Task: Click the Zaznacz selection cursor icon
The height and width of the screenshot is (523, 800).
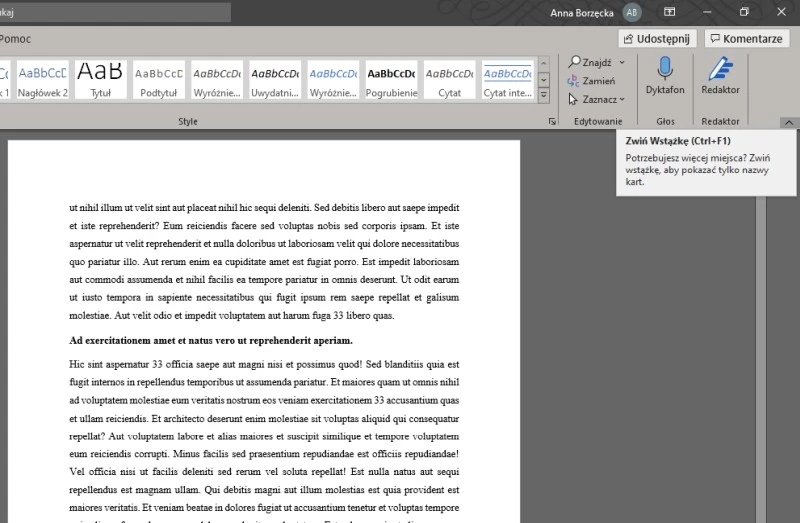Action: (574, 99)
